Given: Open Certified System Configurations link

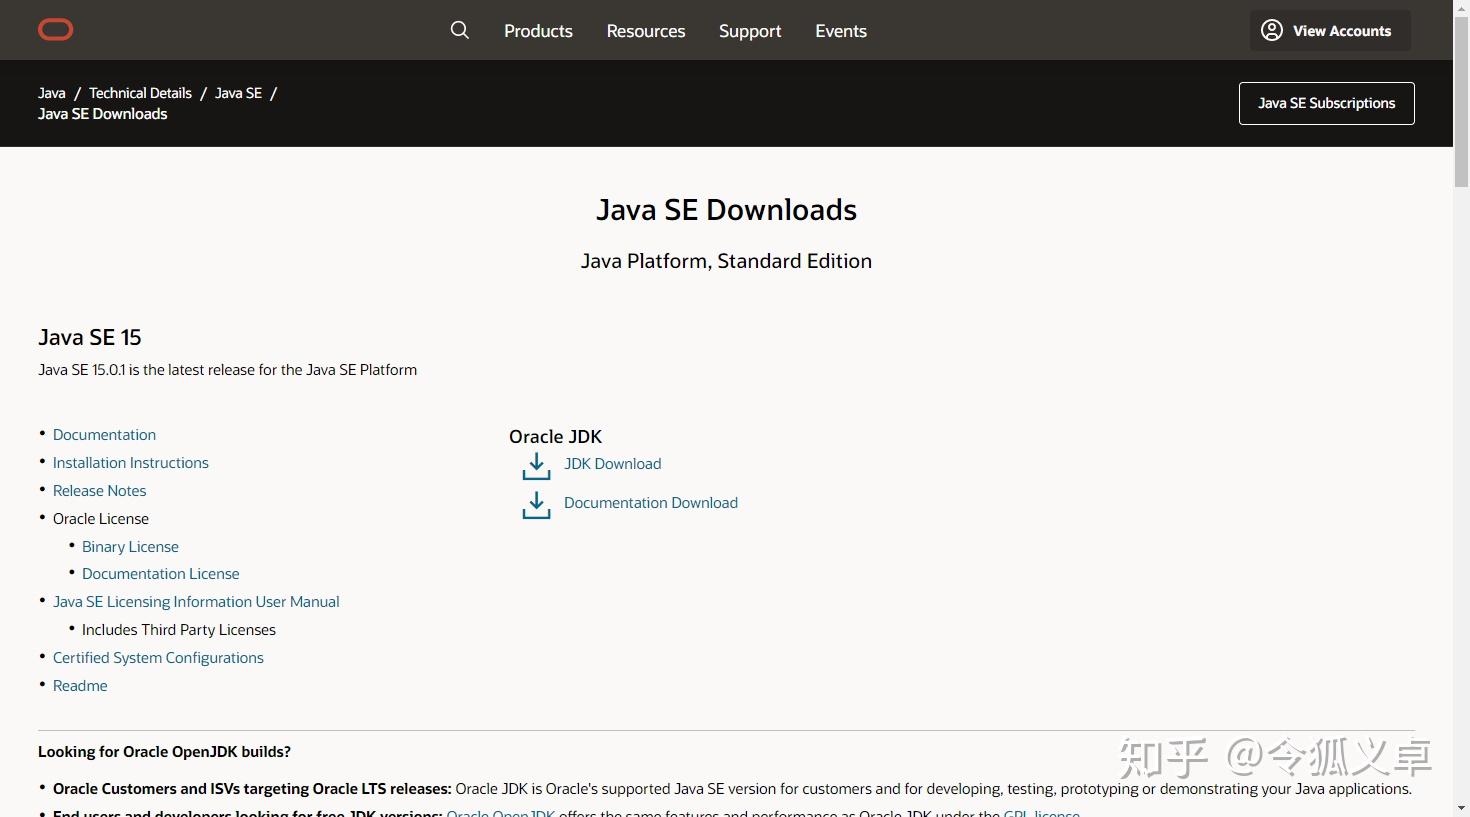Looking at the screenshot, I should click(x=158, y=658).
